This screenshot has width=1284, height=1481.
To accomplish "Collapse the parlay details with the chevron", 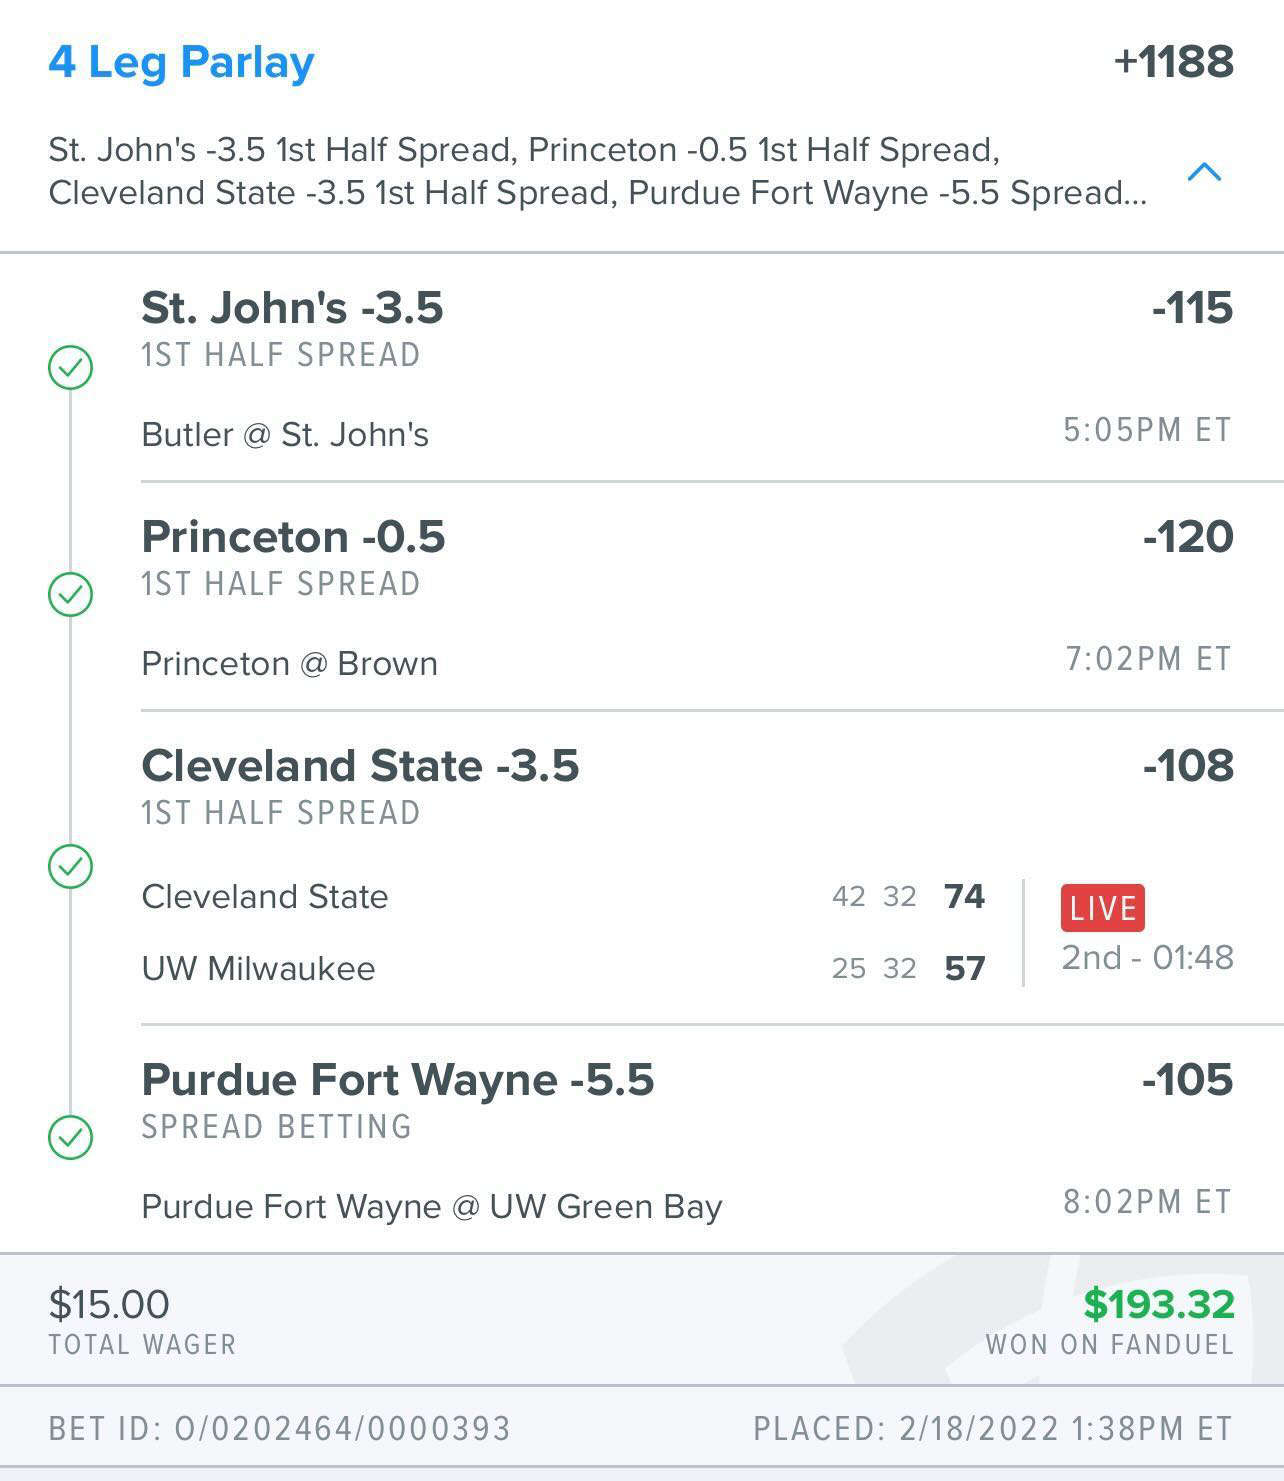I will [x=1204, y=172].
